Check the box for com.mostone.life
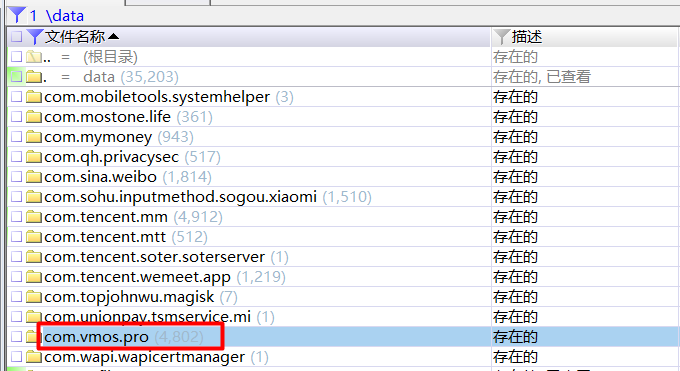Viewport: 680px width, 371px height. (16, 117)
